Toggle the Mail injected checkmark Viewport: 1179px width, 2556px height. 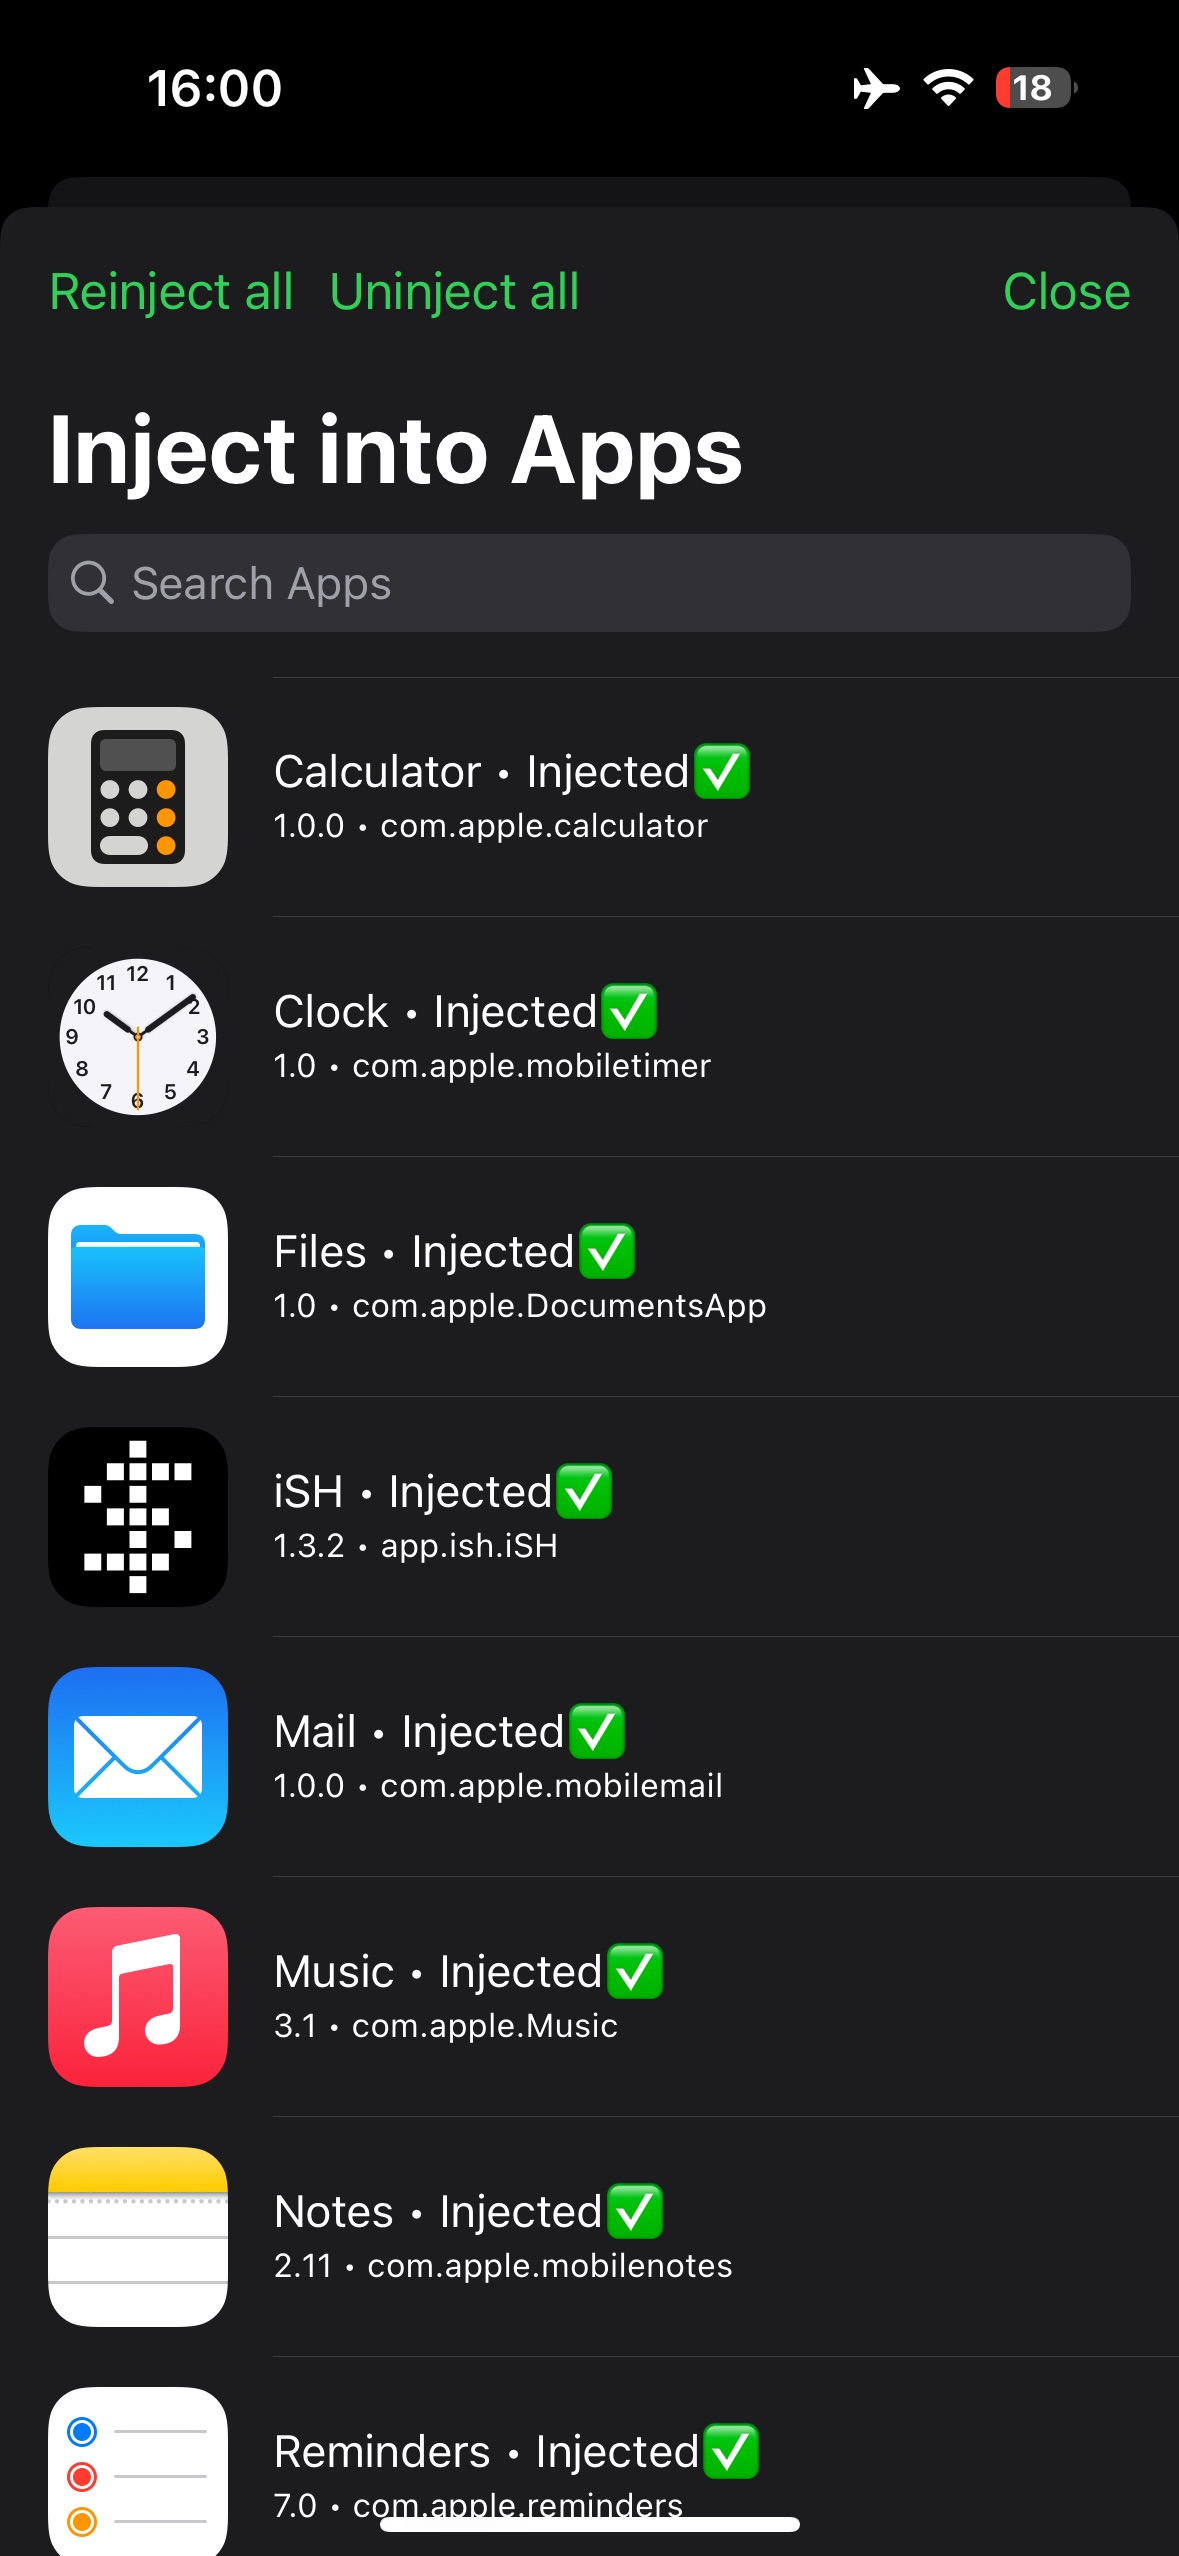(x=597, y=1732)
